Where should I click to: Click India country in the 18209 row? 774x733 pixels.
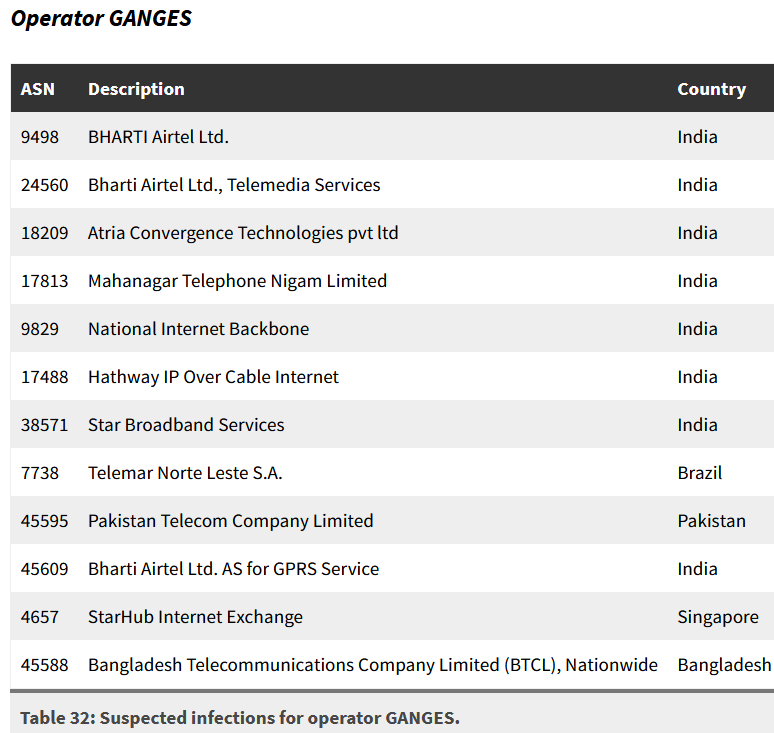[x=697, y=232]
